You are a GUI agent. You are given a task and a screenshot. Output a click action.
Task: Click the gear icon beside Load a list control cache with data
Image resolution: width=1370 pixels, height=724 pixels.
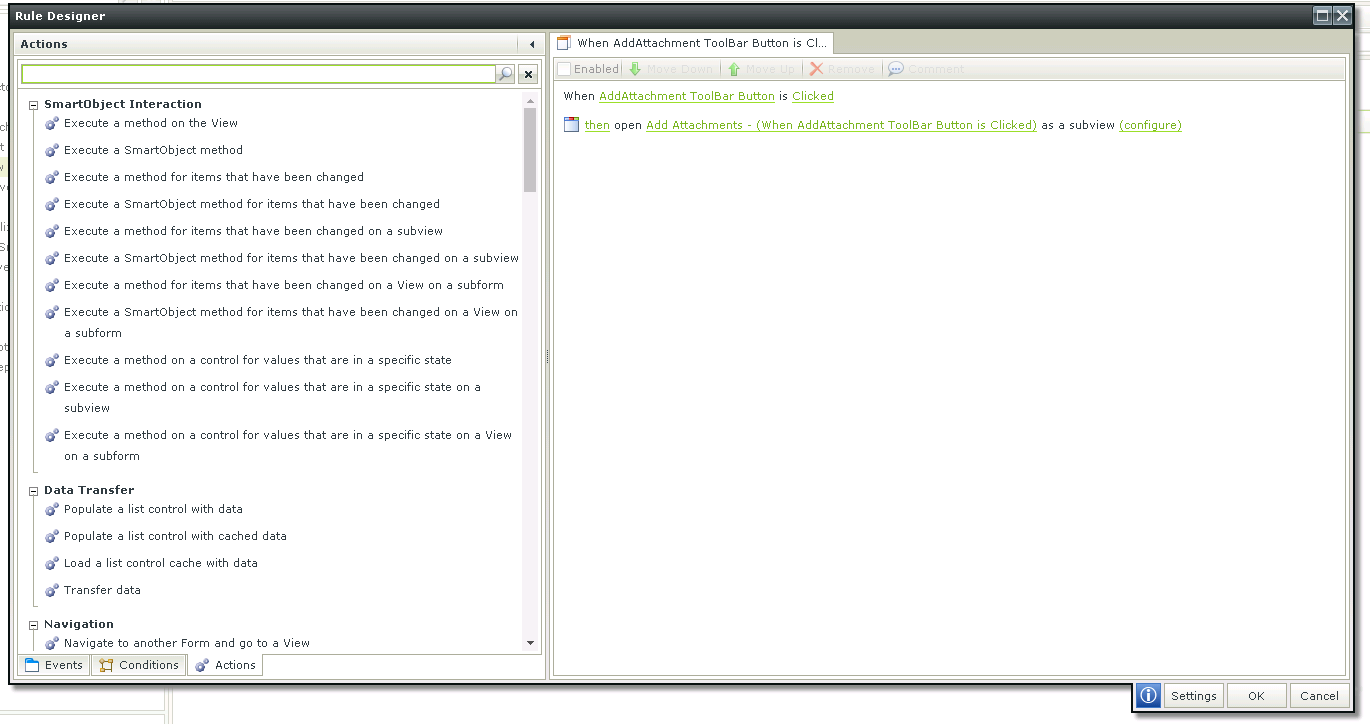point(52,563)
